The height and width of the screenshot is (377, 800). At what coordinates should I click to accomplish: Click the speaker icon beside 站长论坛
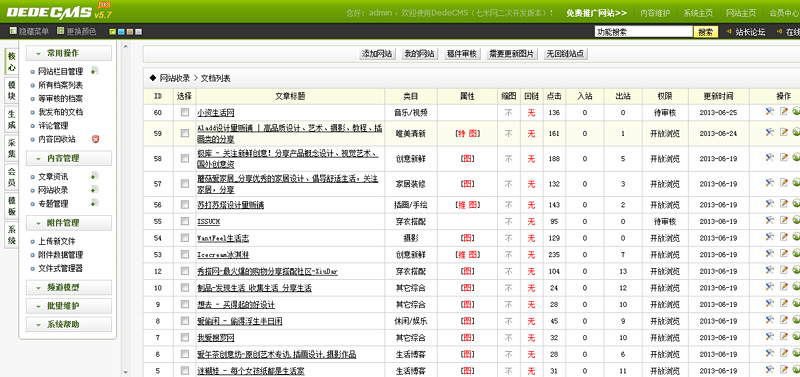(729, 32)
